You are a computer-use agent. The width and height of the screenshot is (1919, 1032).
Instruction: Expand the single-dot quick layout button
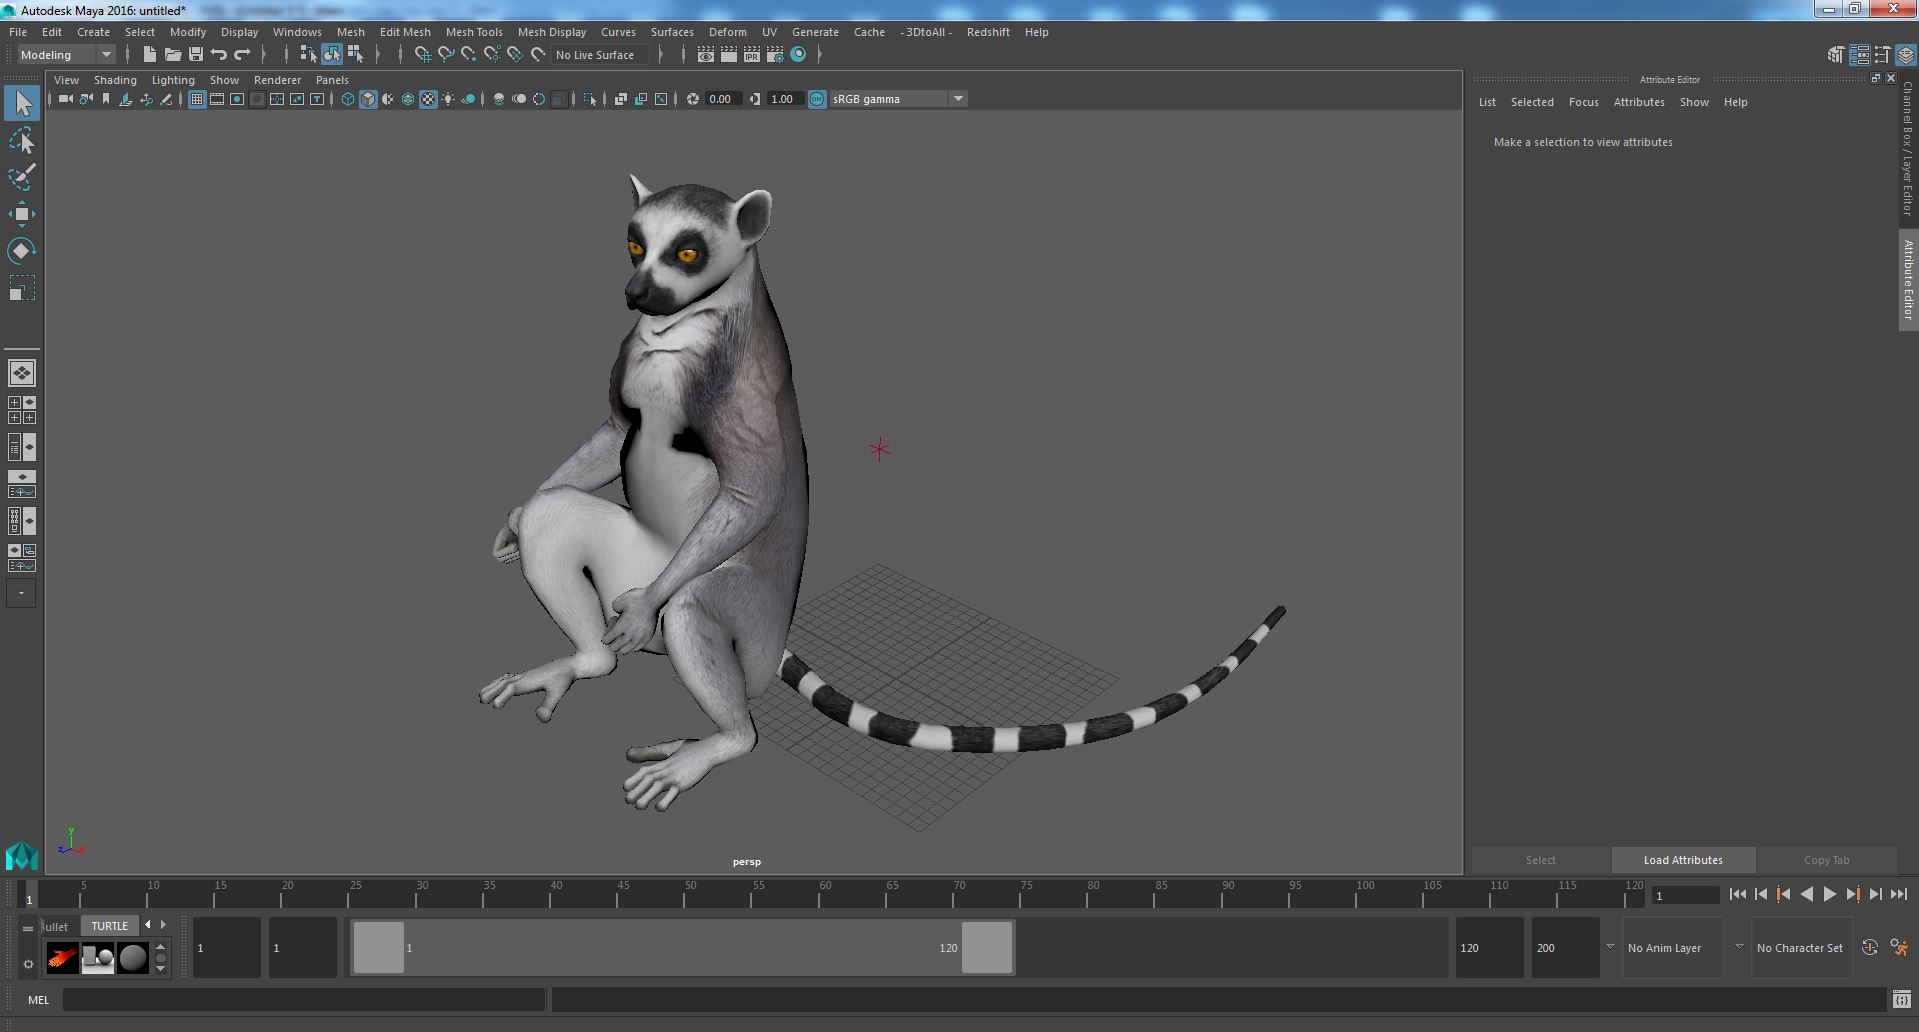coord(22,593)
